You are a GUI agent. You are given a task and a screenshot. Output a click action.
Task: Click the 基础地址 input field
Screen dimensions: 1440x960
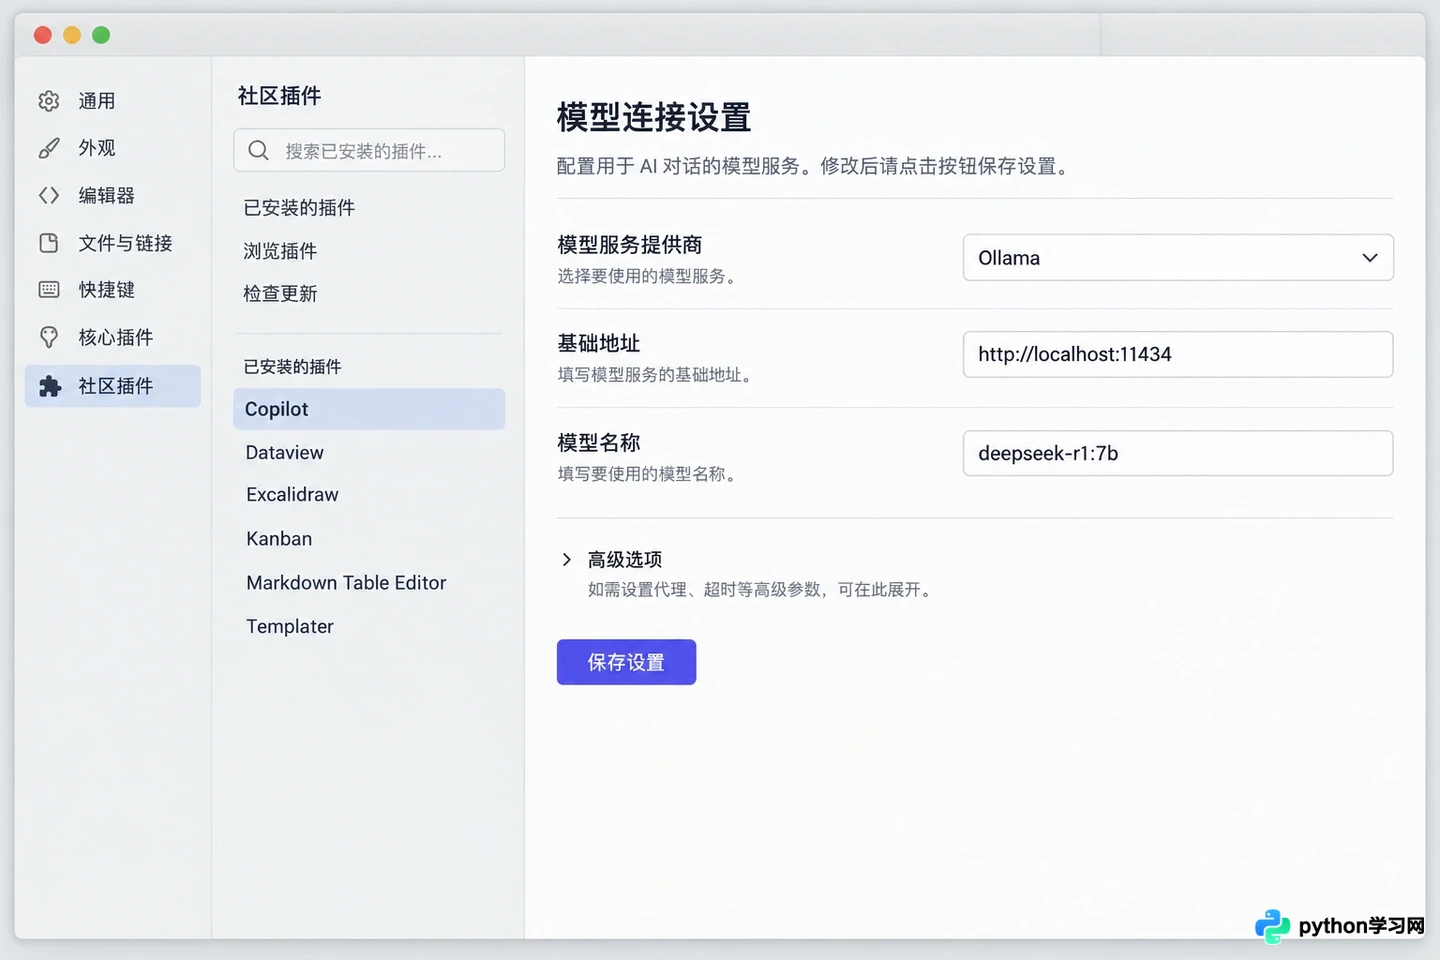[1178, 354]
